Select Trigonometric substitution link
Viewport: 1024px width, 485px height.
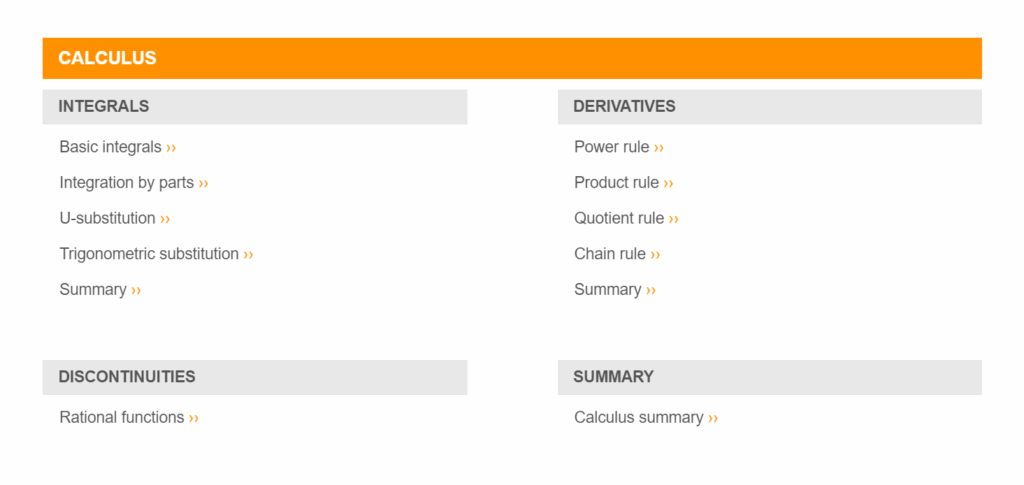pyautogui.click(x=149, y=254)
